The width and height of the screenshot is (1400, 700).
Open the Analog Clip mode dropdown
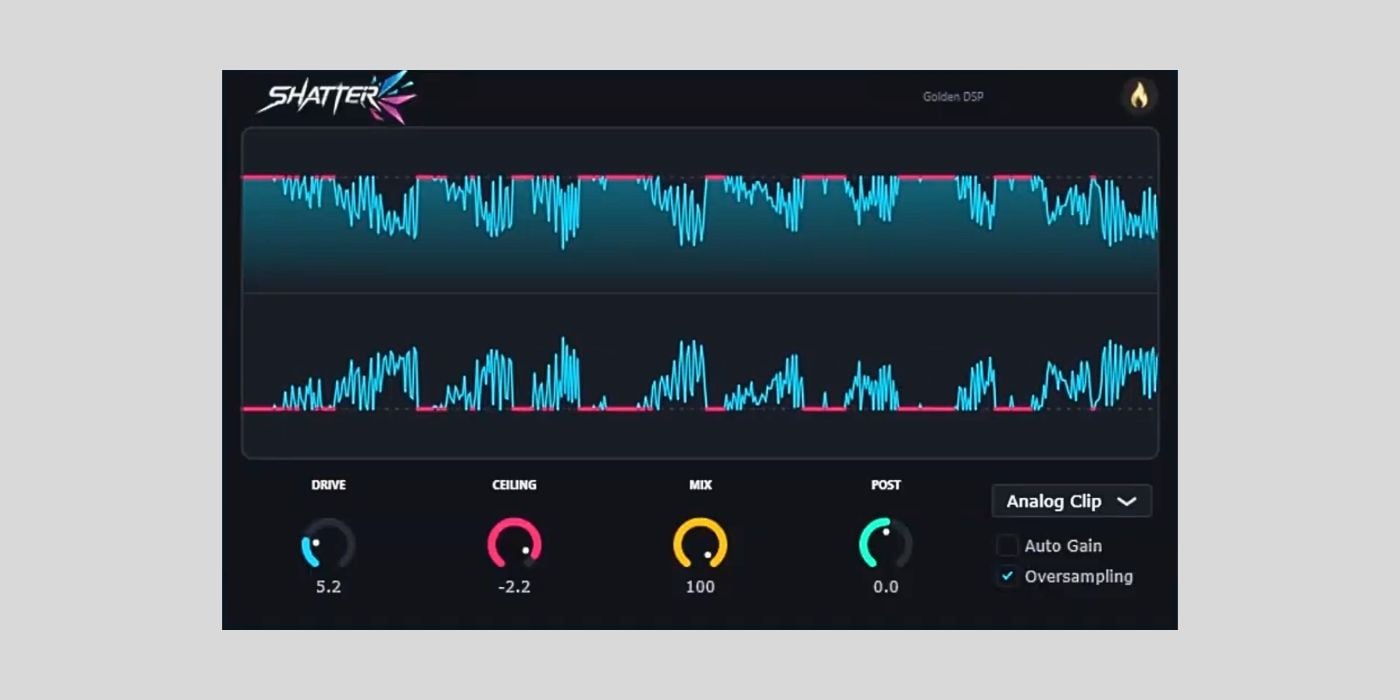(x=1071, y=501)
